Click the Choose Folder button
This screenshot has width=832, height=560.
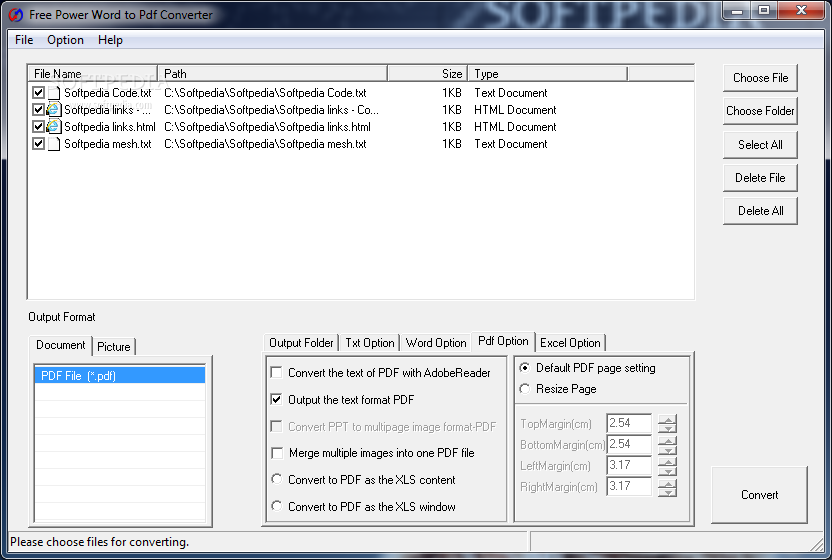[760, 111]
